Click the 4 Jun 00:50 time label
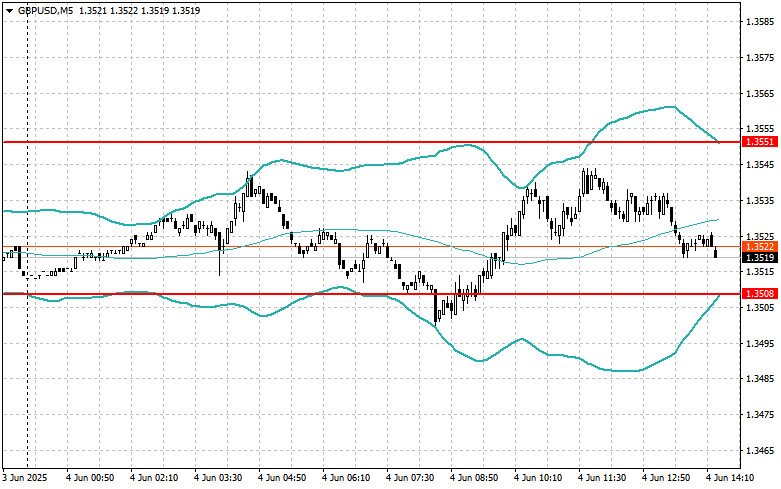781x489 pixels. pyautogui.click(x=90, y=478)
